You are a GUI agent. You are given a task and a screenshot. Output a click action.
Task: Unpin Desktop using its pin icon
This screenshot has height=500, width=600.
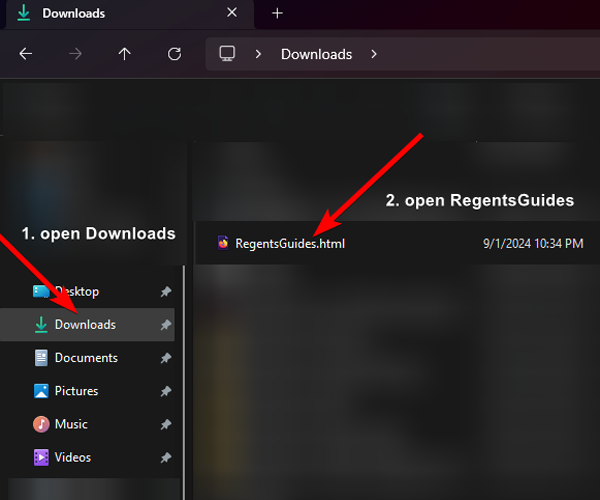165,292
